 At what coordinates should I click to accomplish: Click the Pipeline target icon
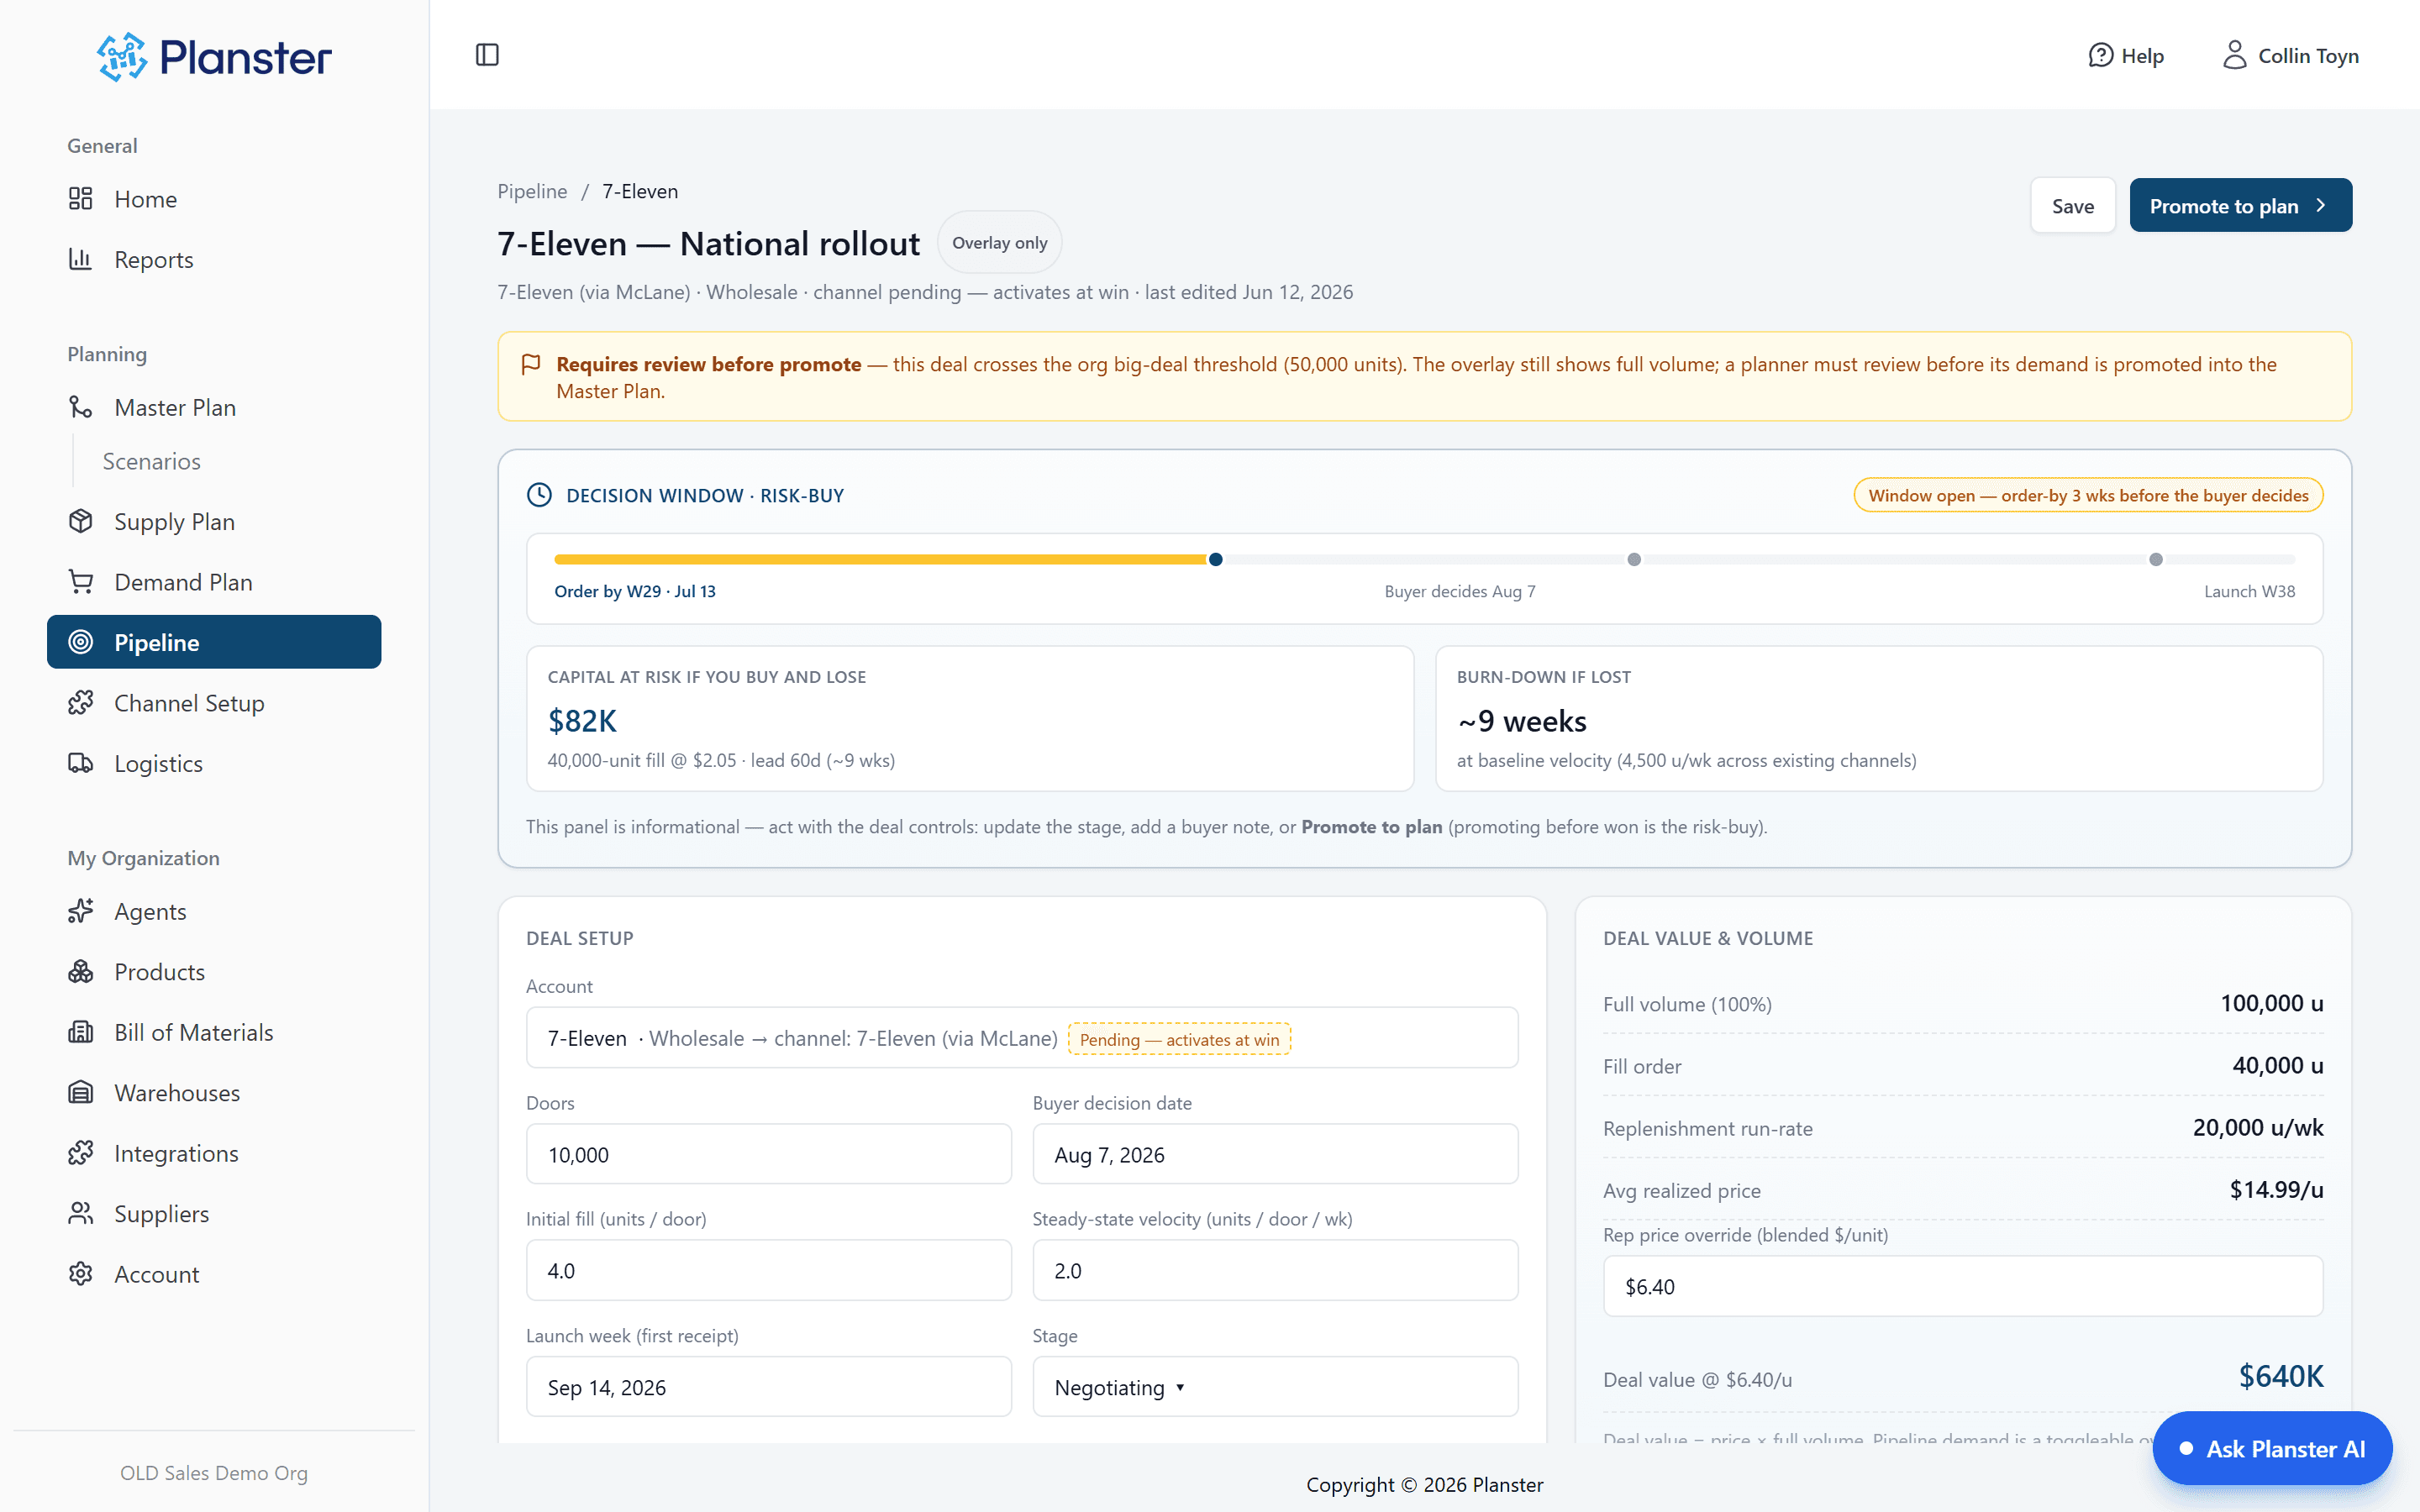81,642
